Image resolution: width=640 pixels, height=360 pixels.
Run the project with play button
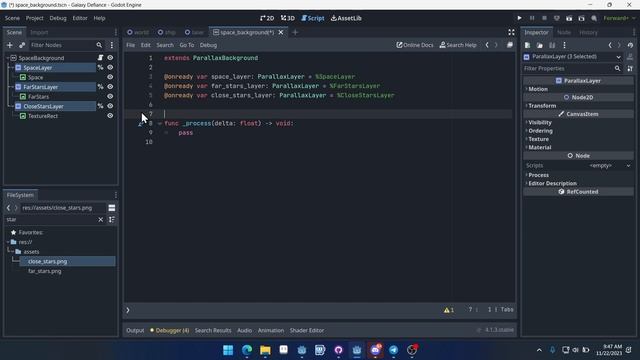(519, 18)
